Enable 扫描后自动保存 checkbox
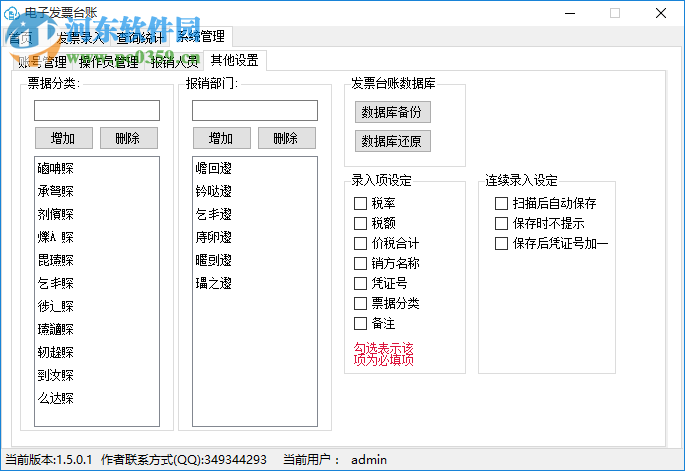 [501, 203]
